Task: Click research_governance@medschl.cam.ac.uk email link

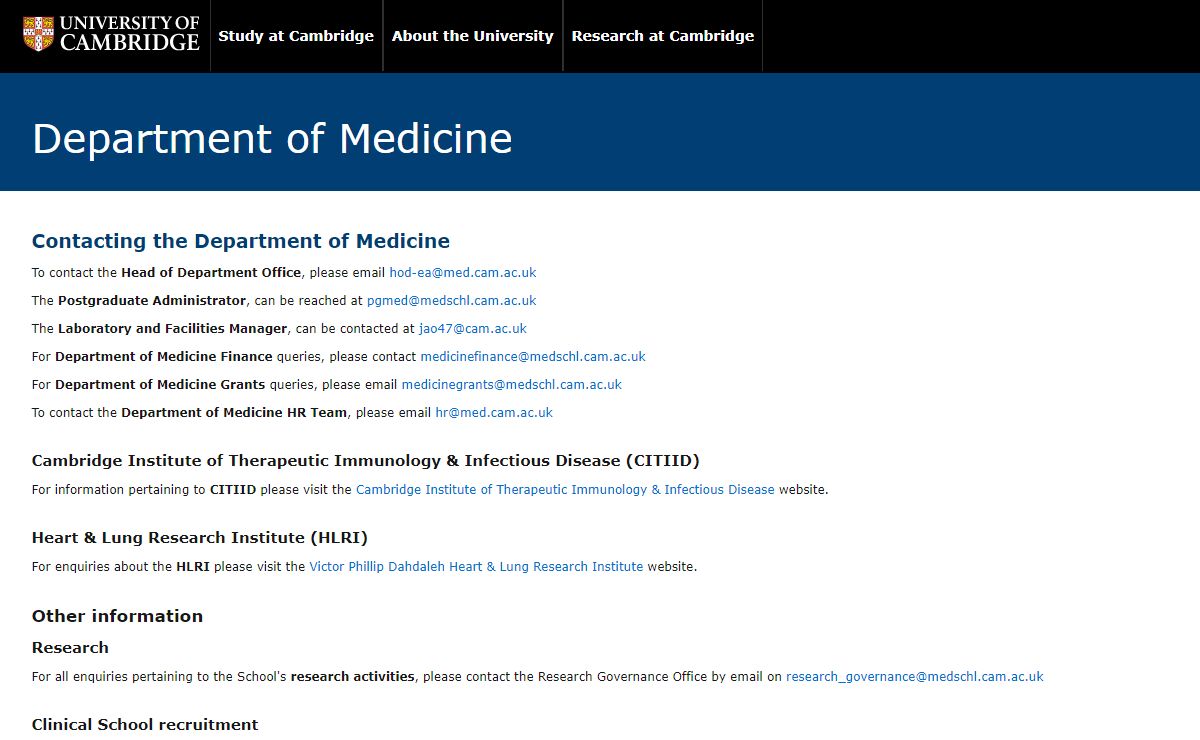Action: [x=915, y=676]
